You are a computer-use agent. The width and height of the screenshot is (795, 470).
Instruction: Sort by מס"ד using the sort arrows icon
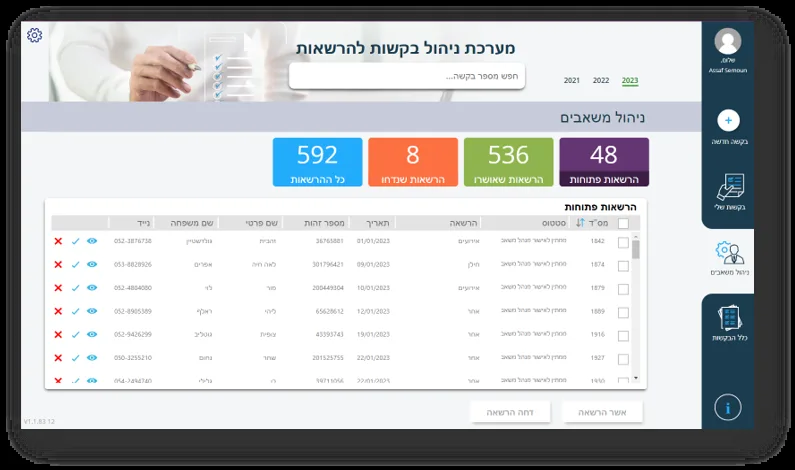point(581,223)
